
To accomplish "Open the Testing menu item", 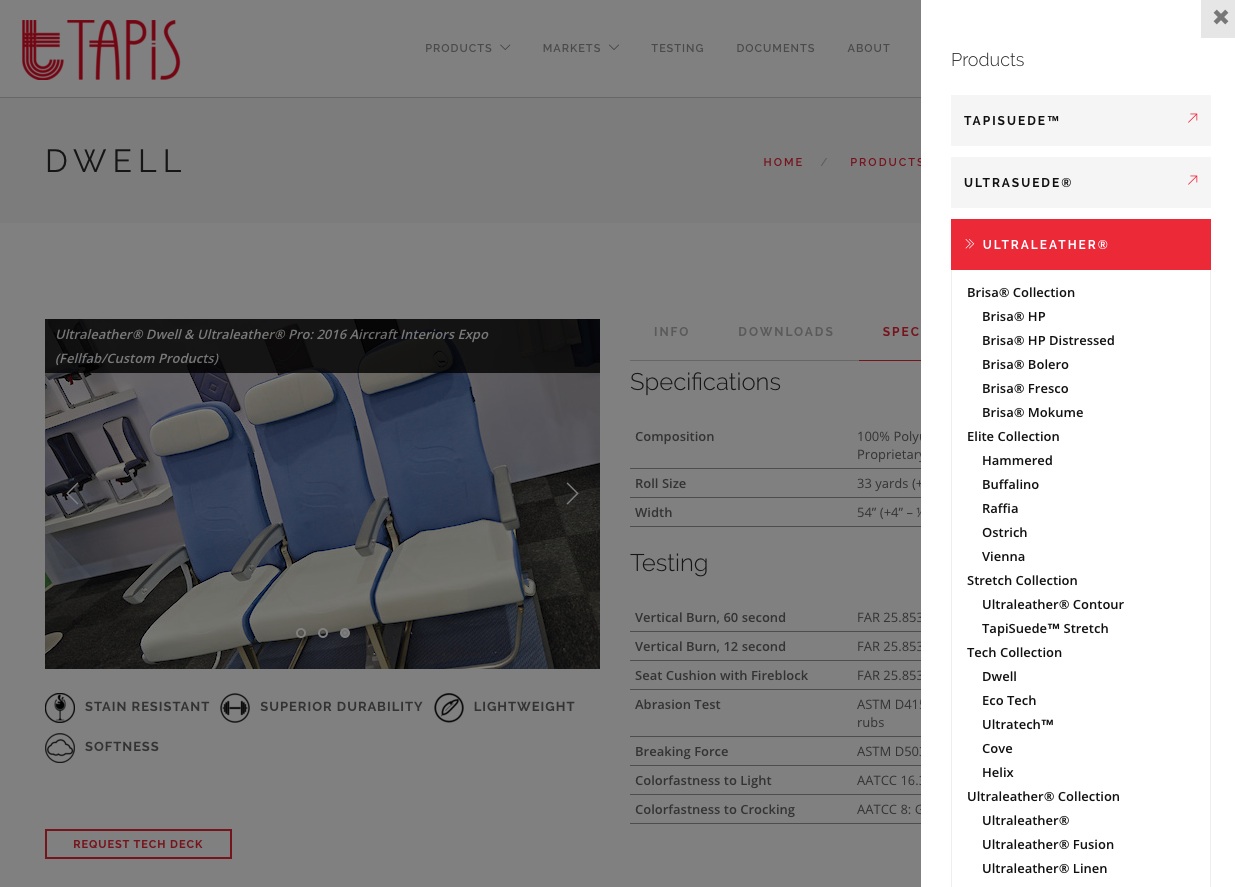I will click(x=678, y=48).
